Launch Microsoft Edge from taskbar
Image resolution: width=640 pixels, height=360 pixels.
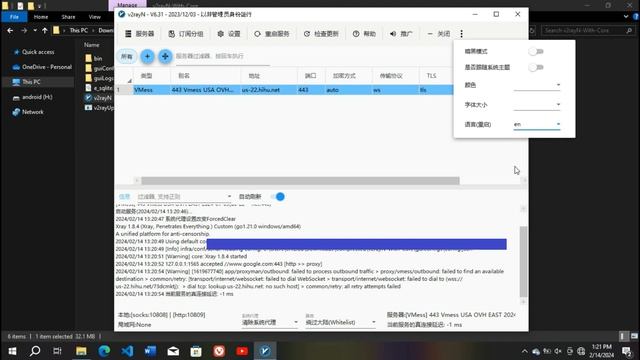tap(104, 351)
